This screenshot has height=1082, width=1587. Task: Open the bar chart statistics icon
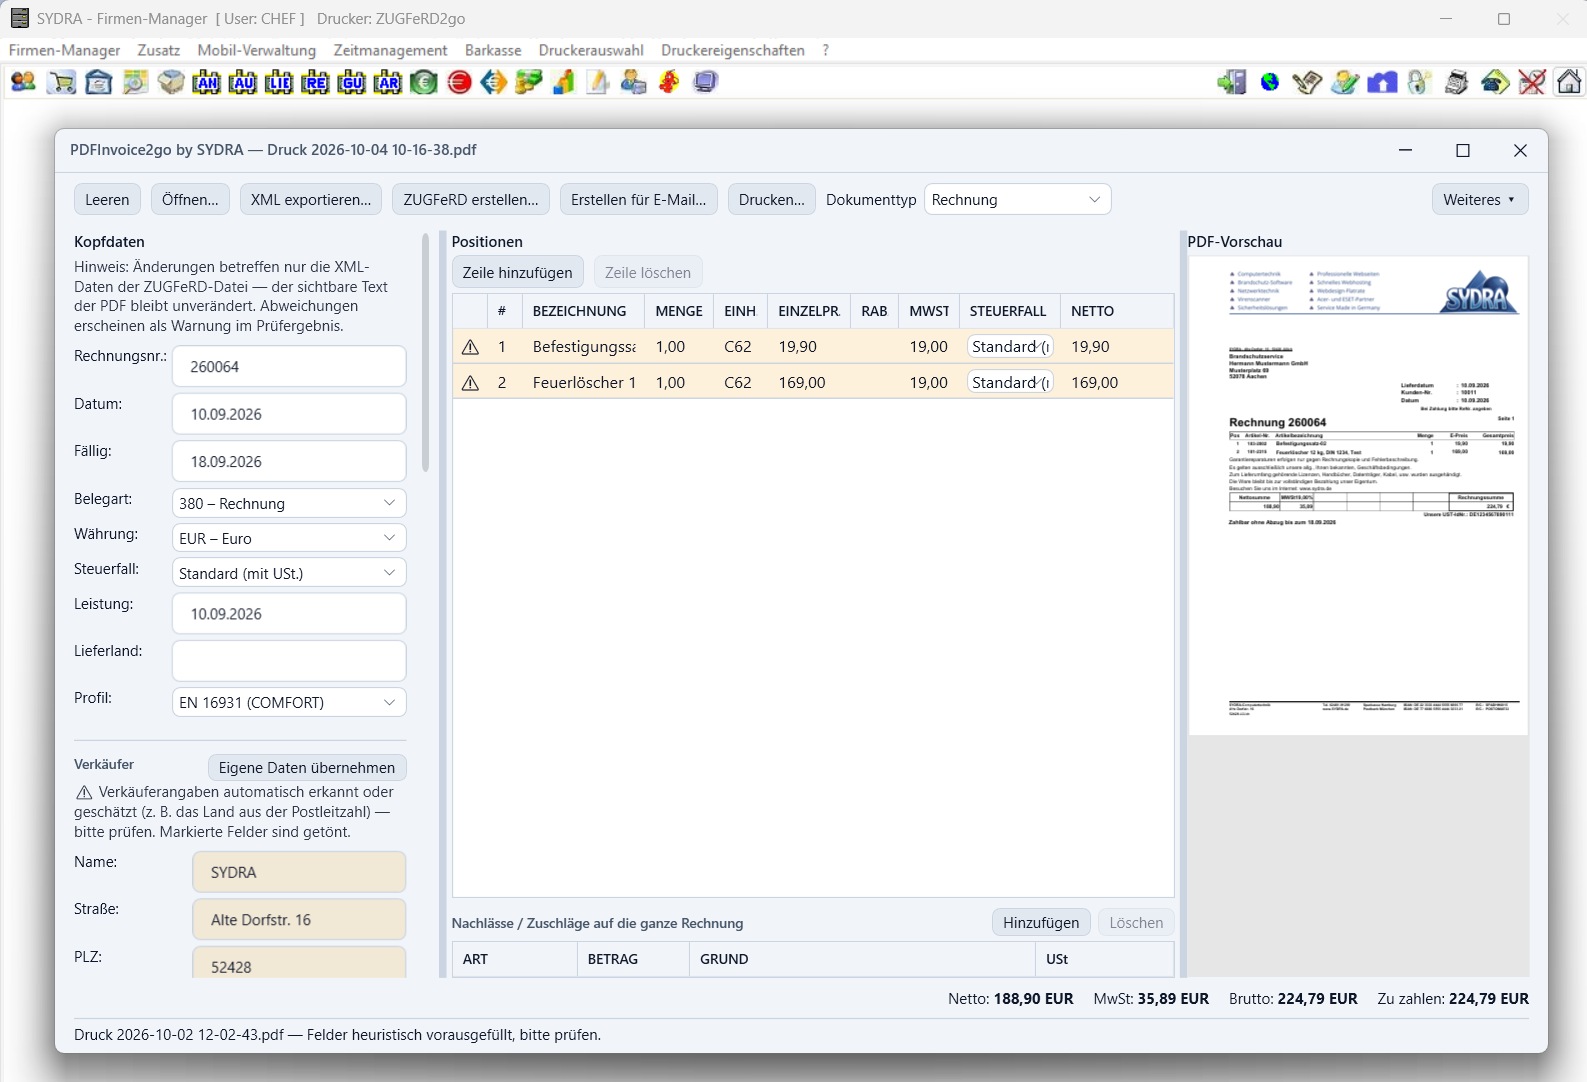pos(564,82)
